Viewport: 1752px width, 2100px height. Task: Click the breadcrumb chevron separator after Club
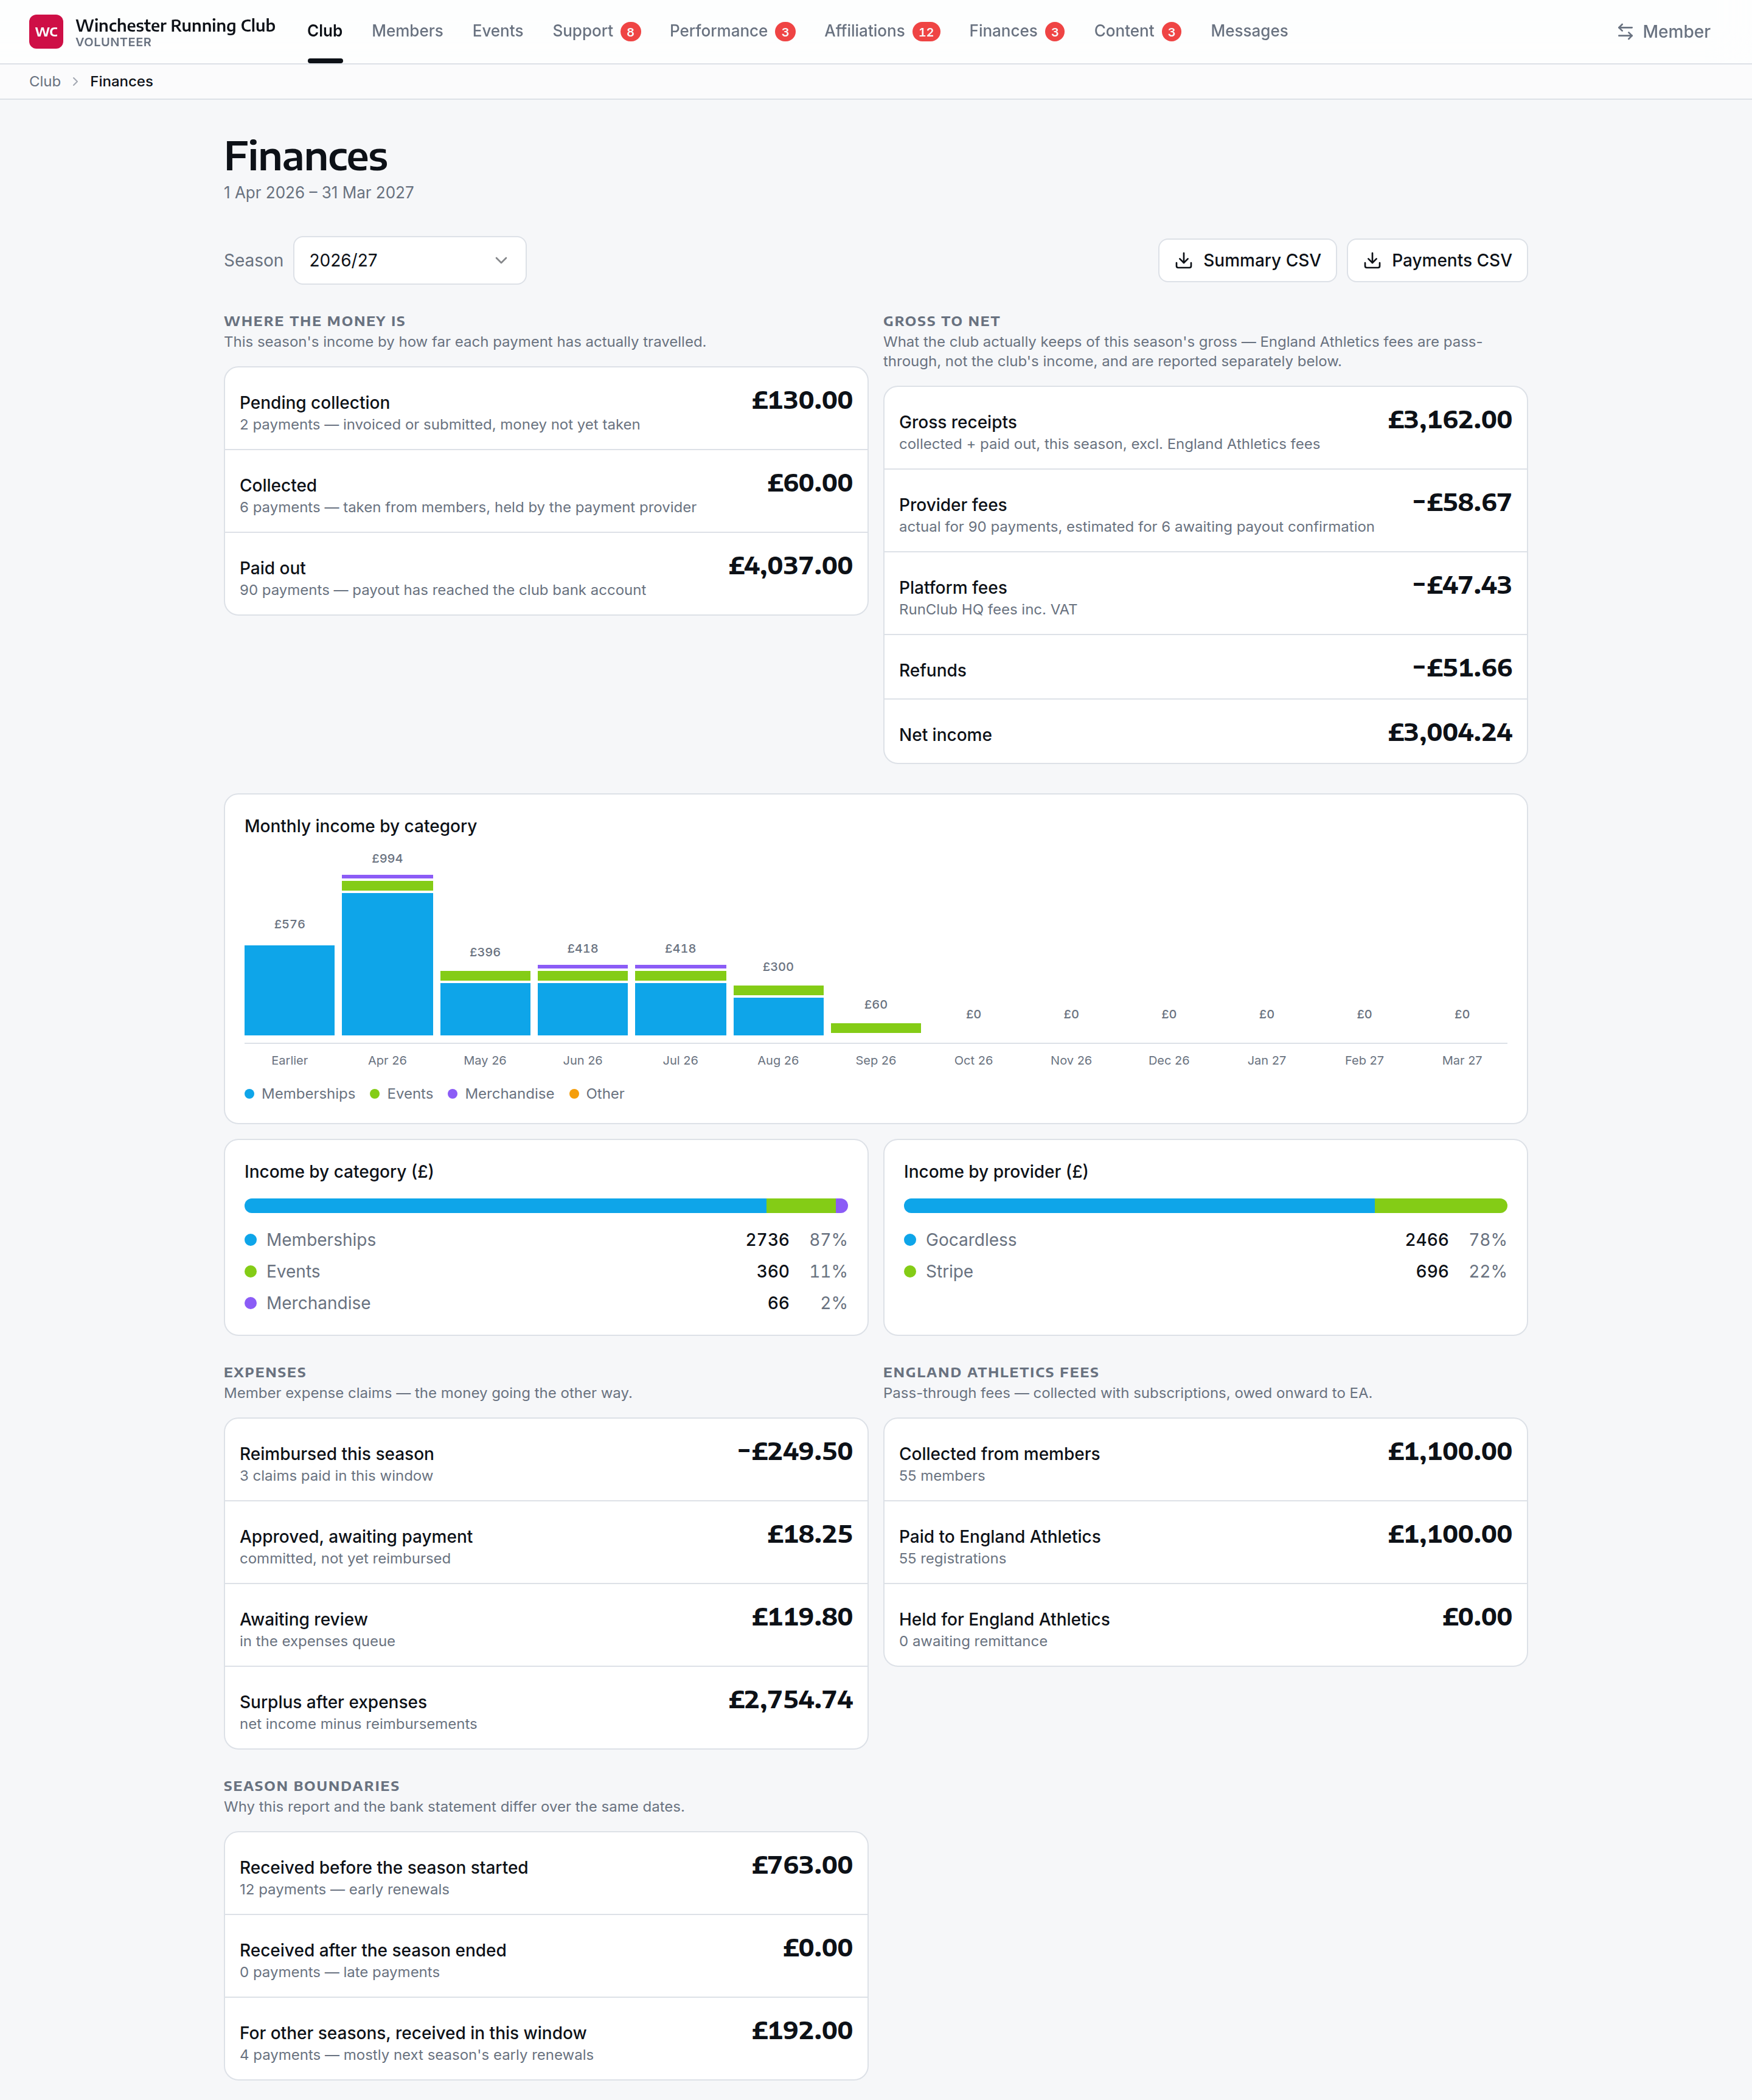(x=75, y=82)
